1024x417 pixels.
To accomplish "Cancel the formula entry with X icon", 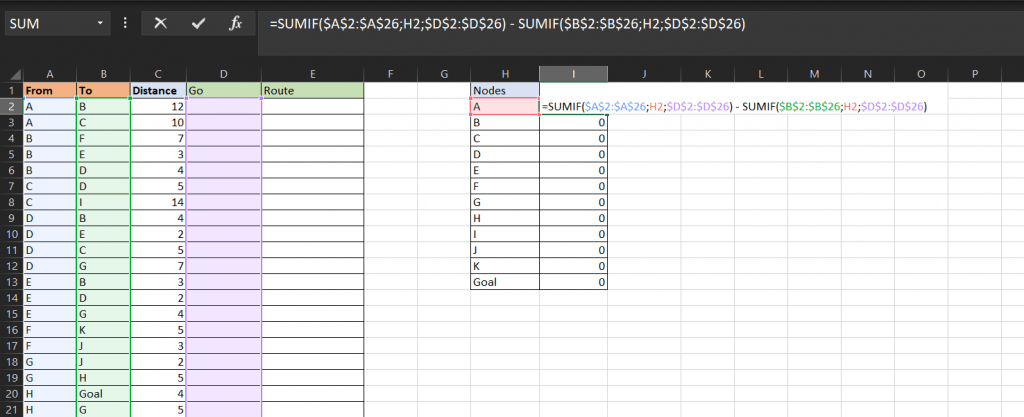I will [160, 23].
